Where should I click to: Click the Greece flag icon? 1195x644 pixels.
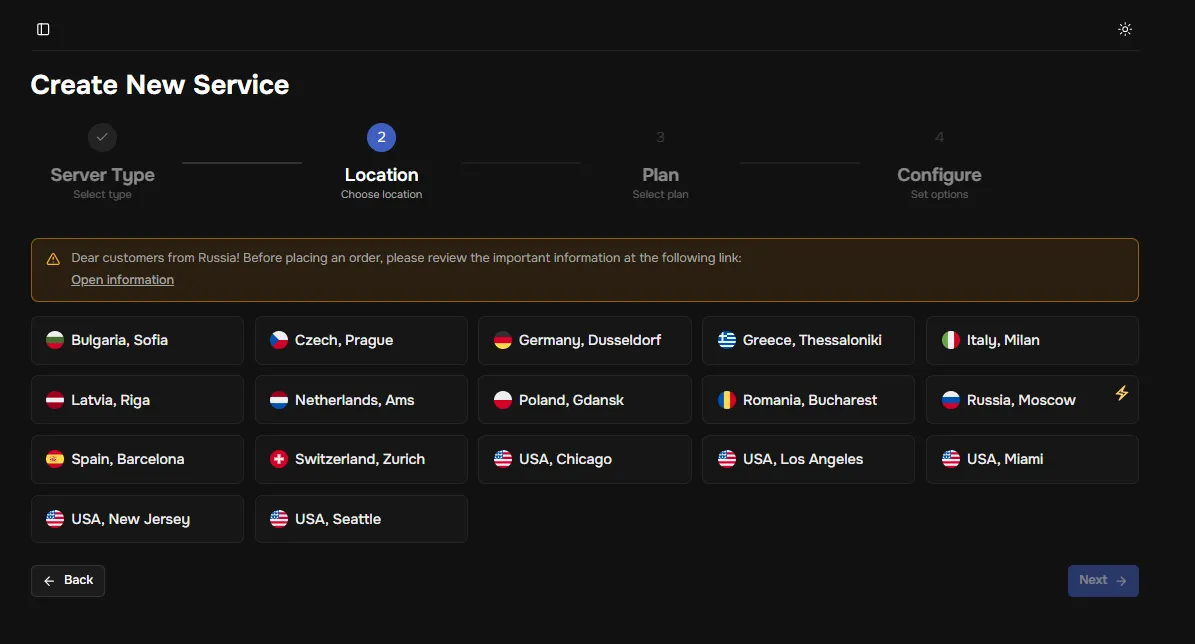click(727, 340)
